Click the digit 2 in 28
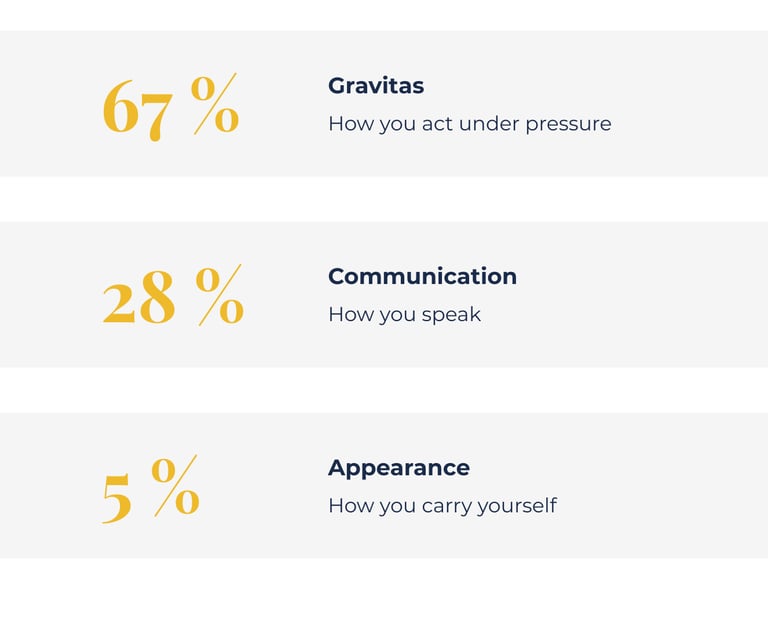 [120, 299]
